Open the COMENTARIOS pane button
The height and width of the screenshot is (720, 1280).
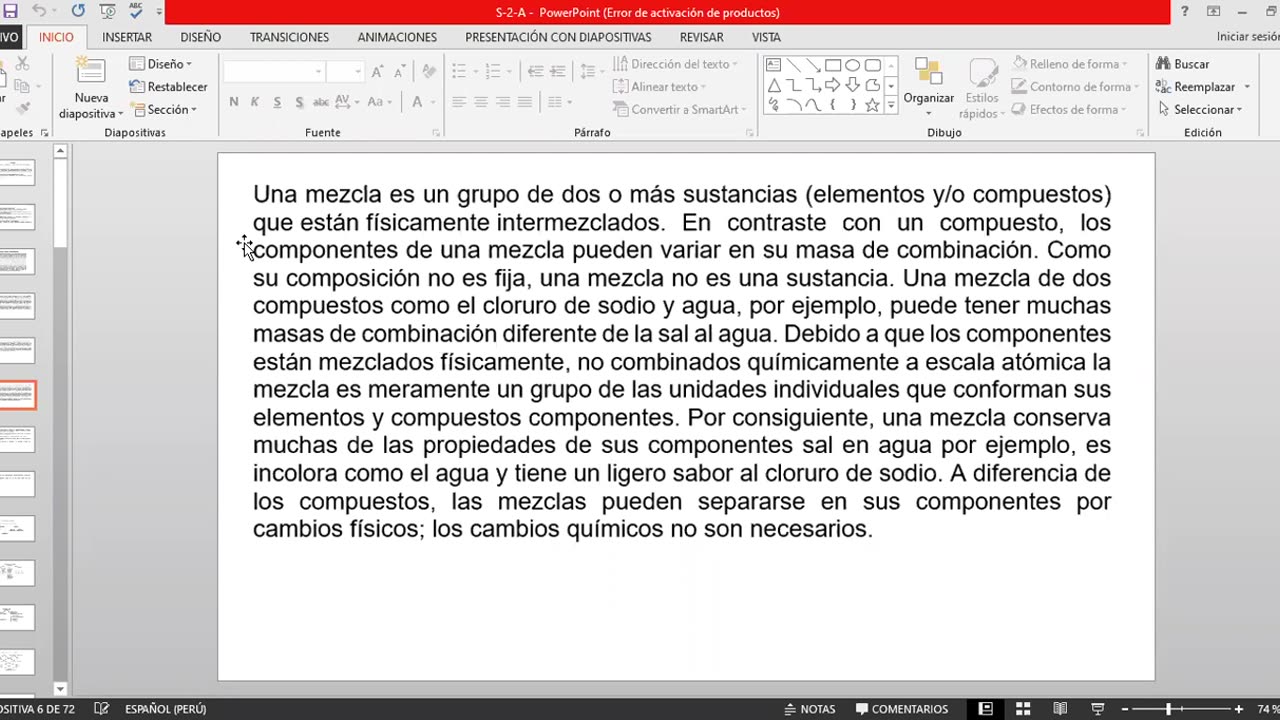(x=902, y=709)
